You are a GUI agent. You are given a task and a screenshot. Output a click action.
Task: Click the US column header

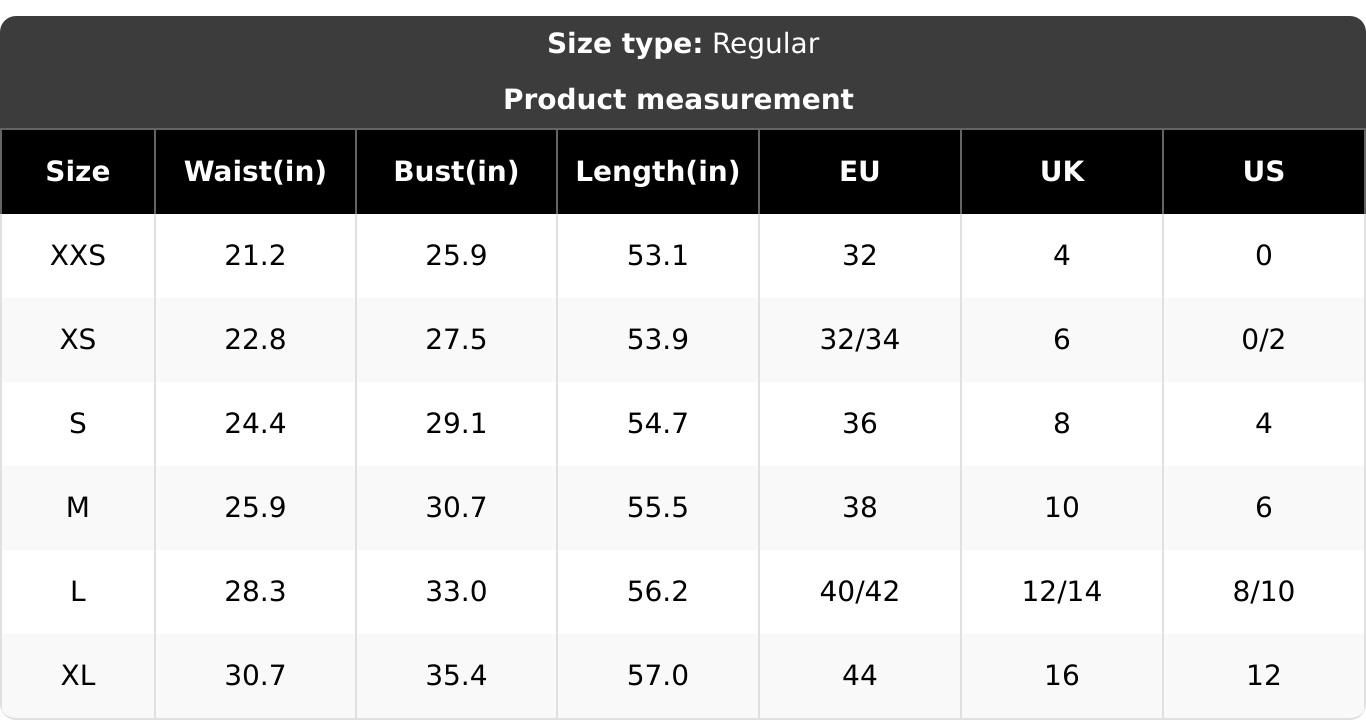(x=1264, y=172)
